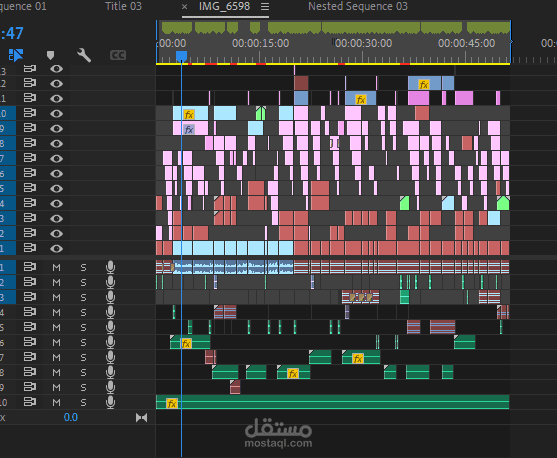Click fx badge on video track 10 light-blue clip

[x=189, y=115]
